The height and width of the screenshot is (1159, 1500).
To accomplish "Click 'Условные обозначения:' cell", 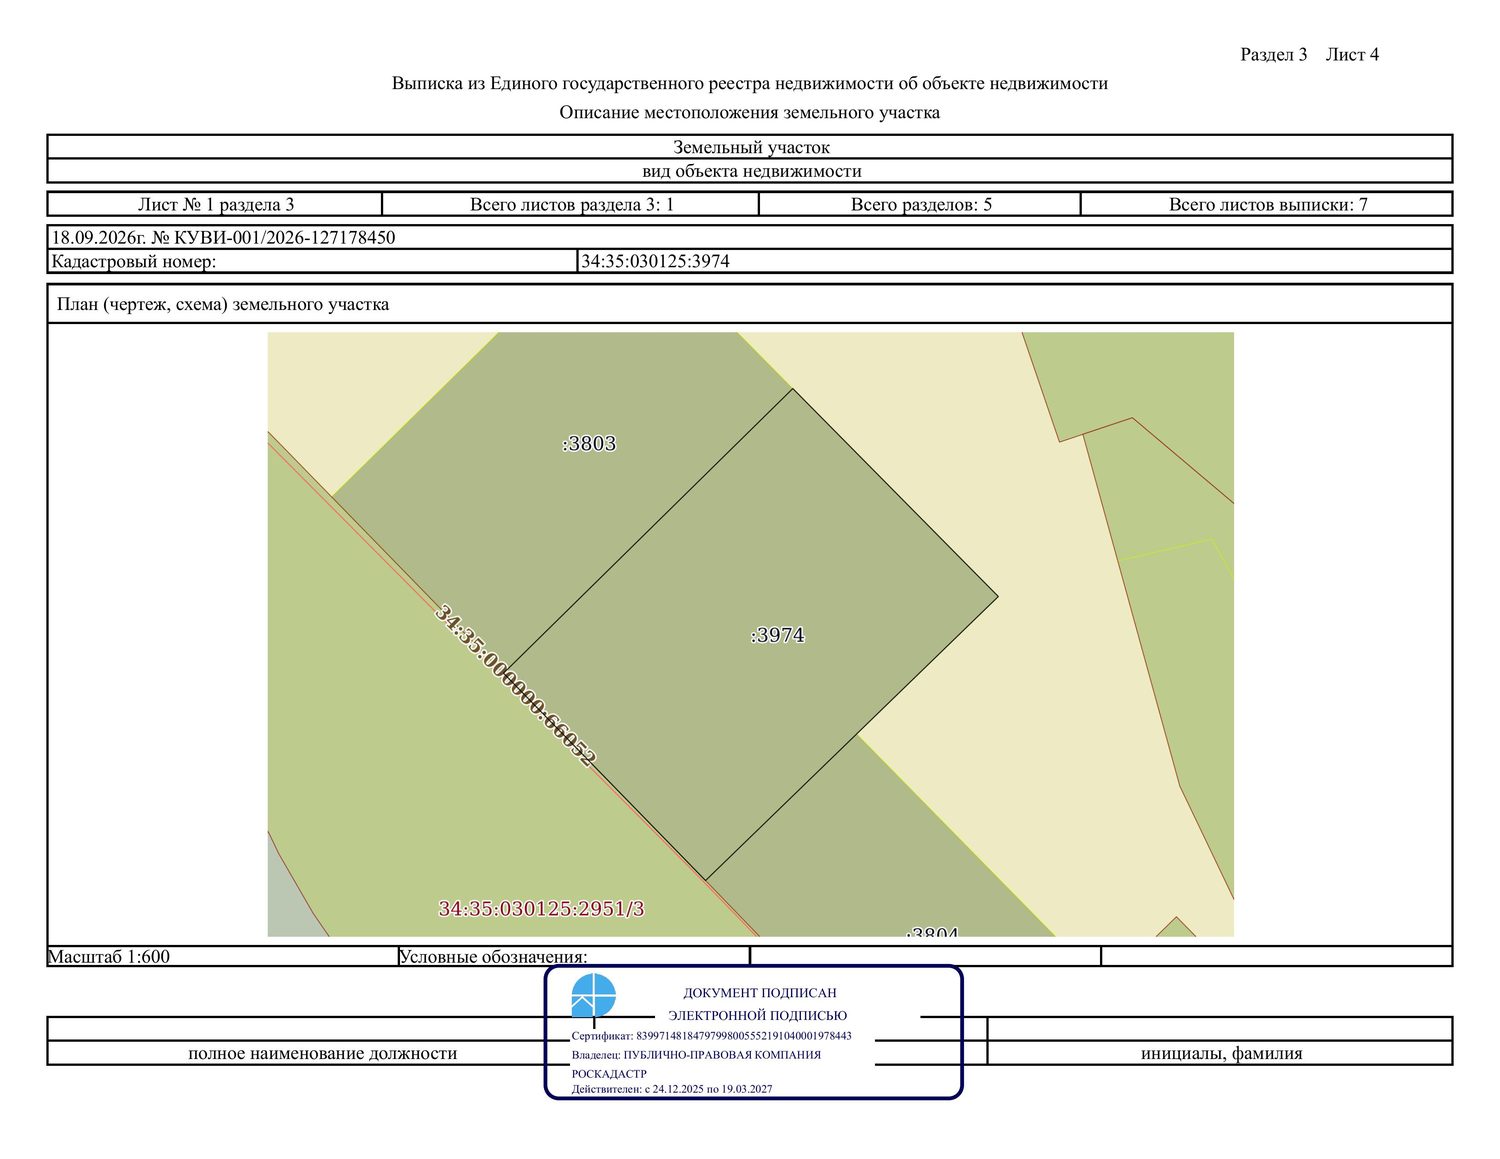I will point(574,956).
